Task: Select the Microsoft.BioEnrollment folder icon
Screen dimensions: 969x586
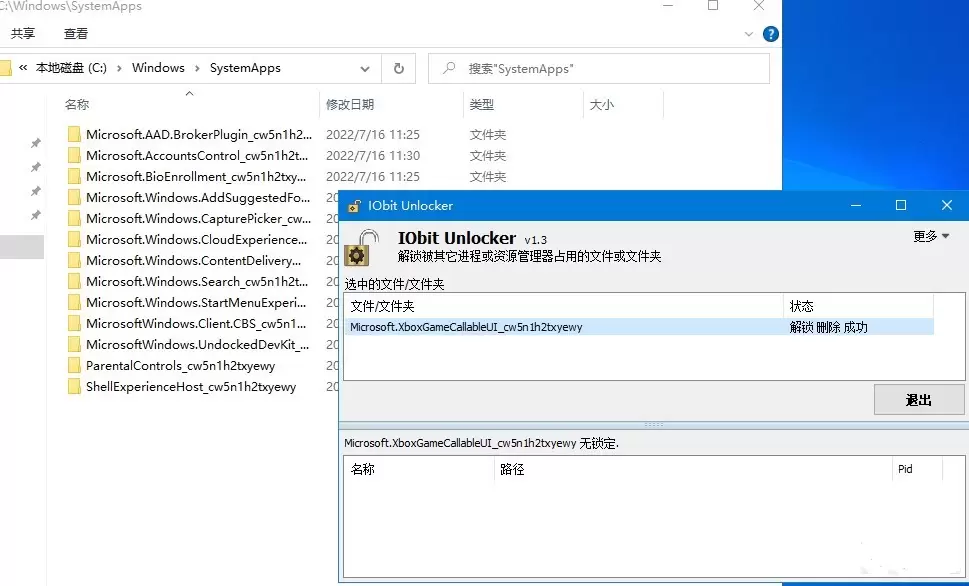Action: coord(74,177)
